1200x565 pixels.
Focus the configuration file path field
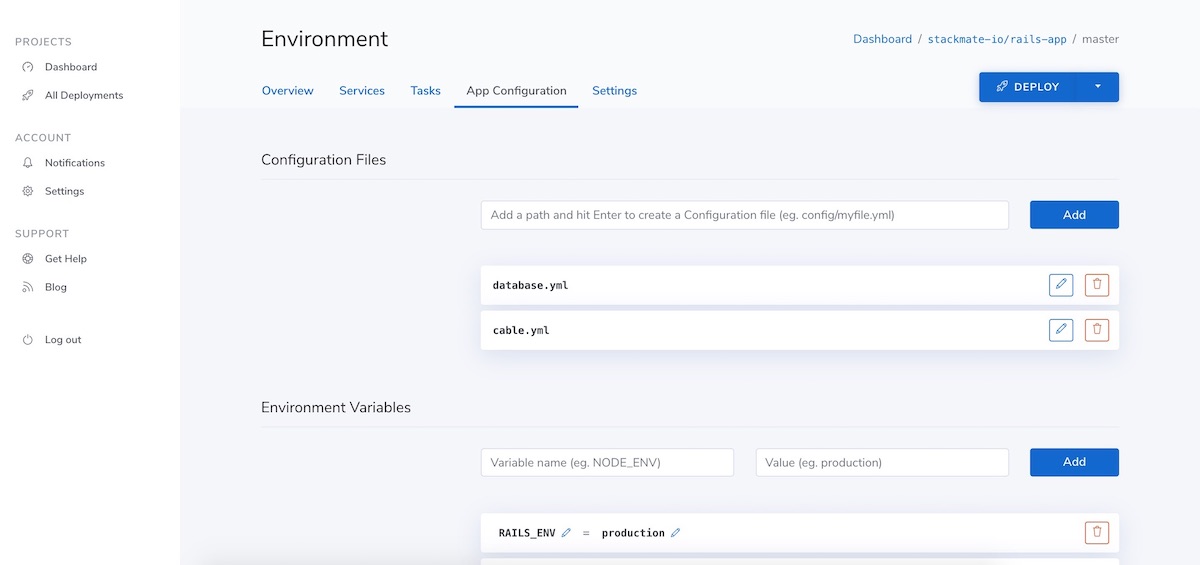pos(745,215)
